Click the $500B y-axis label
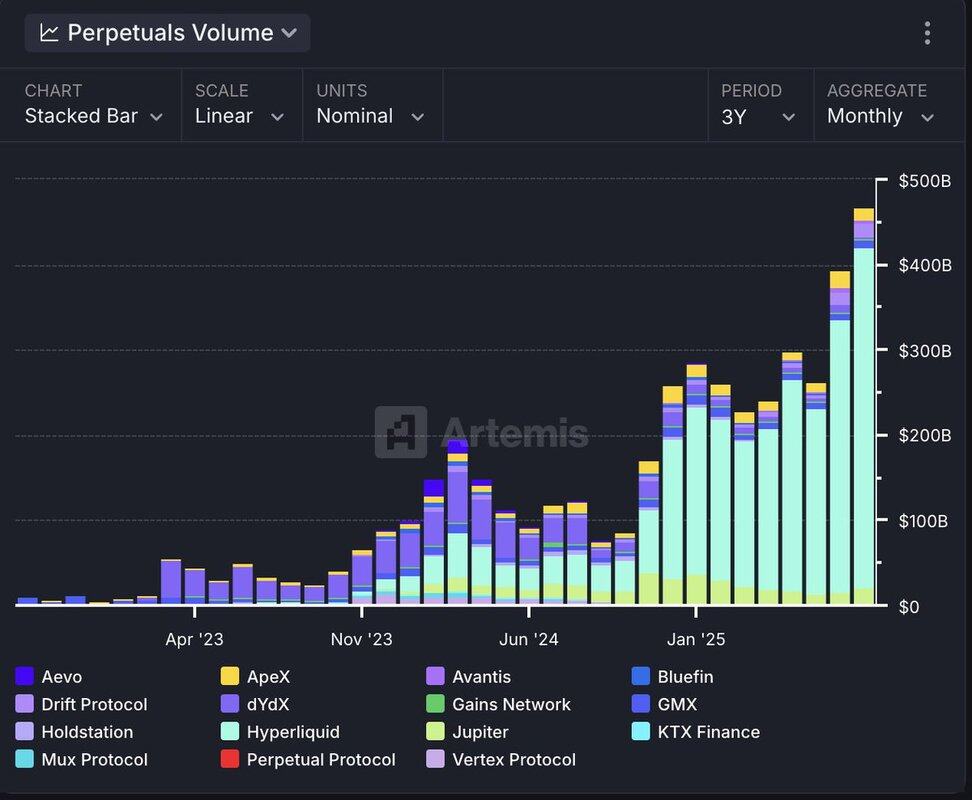 tap(924, 181)
